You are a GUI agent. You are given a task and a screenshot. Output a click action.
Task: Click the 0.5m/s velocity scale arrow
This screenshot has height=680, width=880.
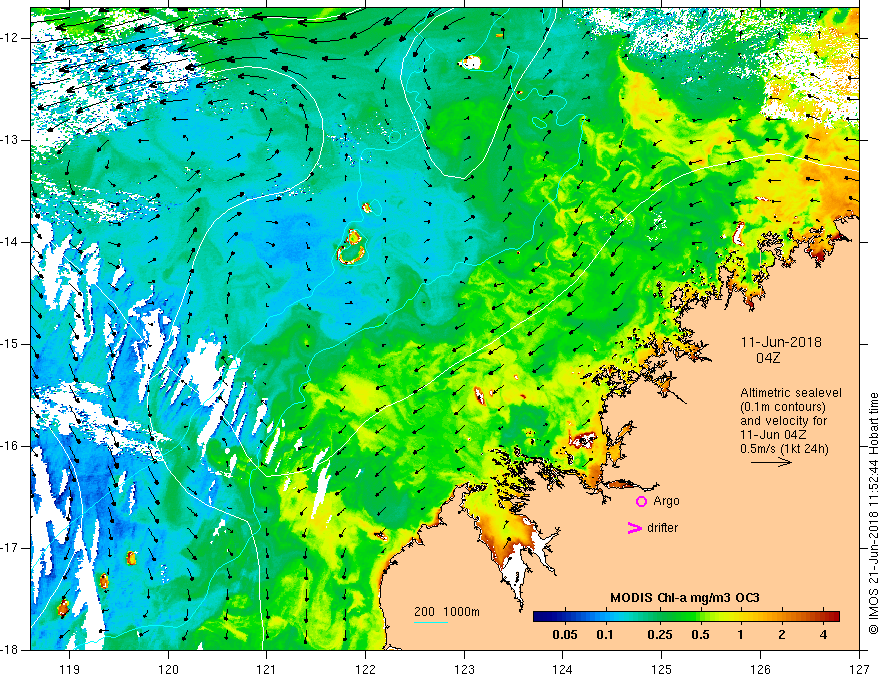pos(771,462)
